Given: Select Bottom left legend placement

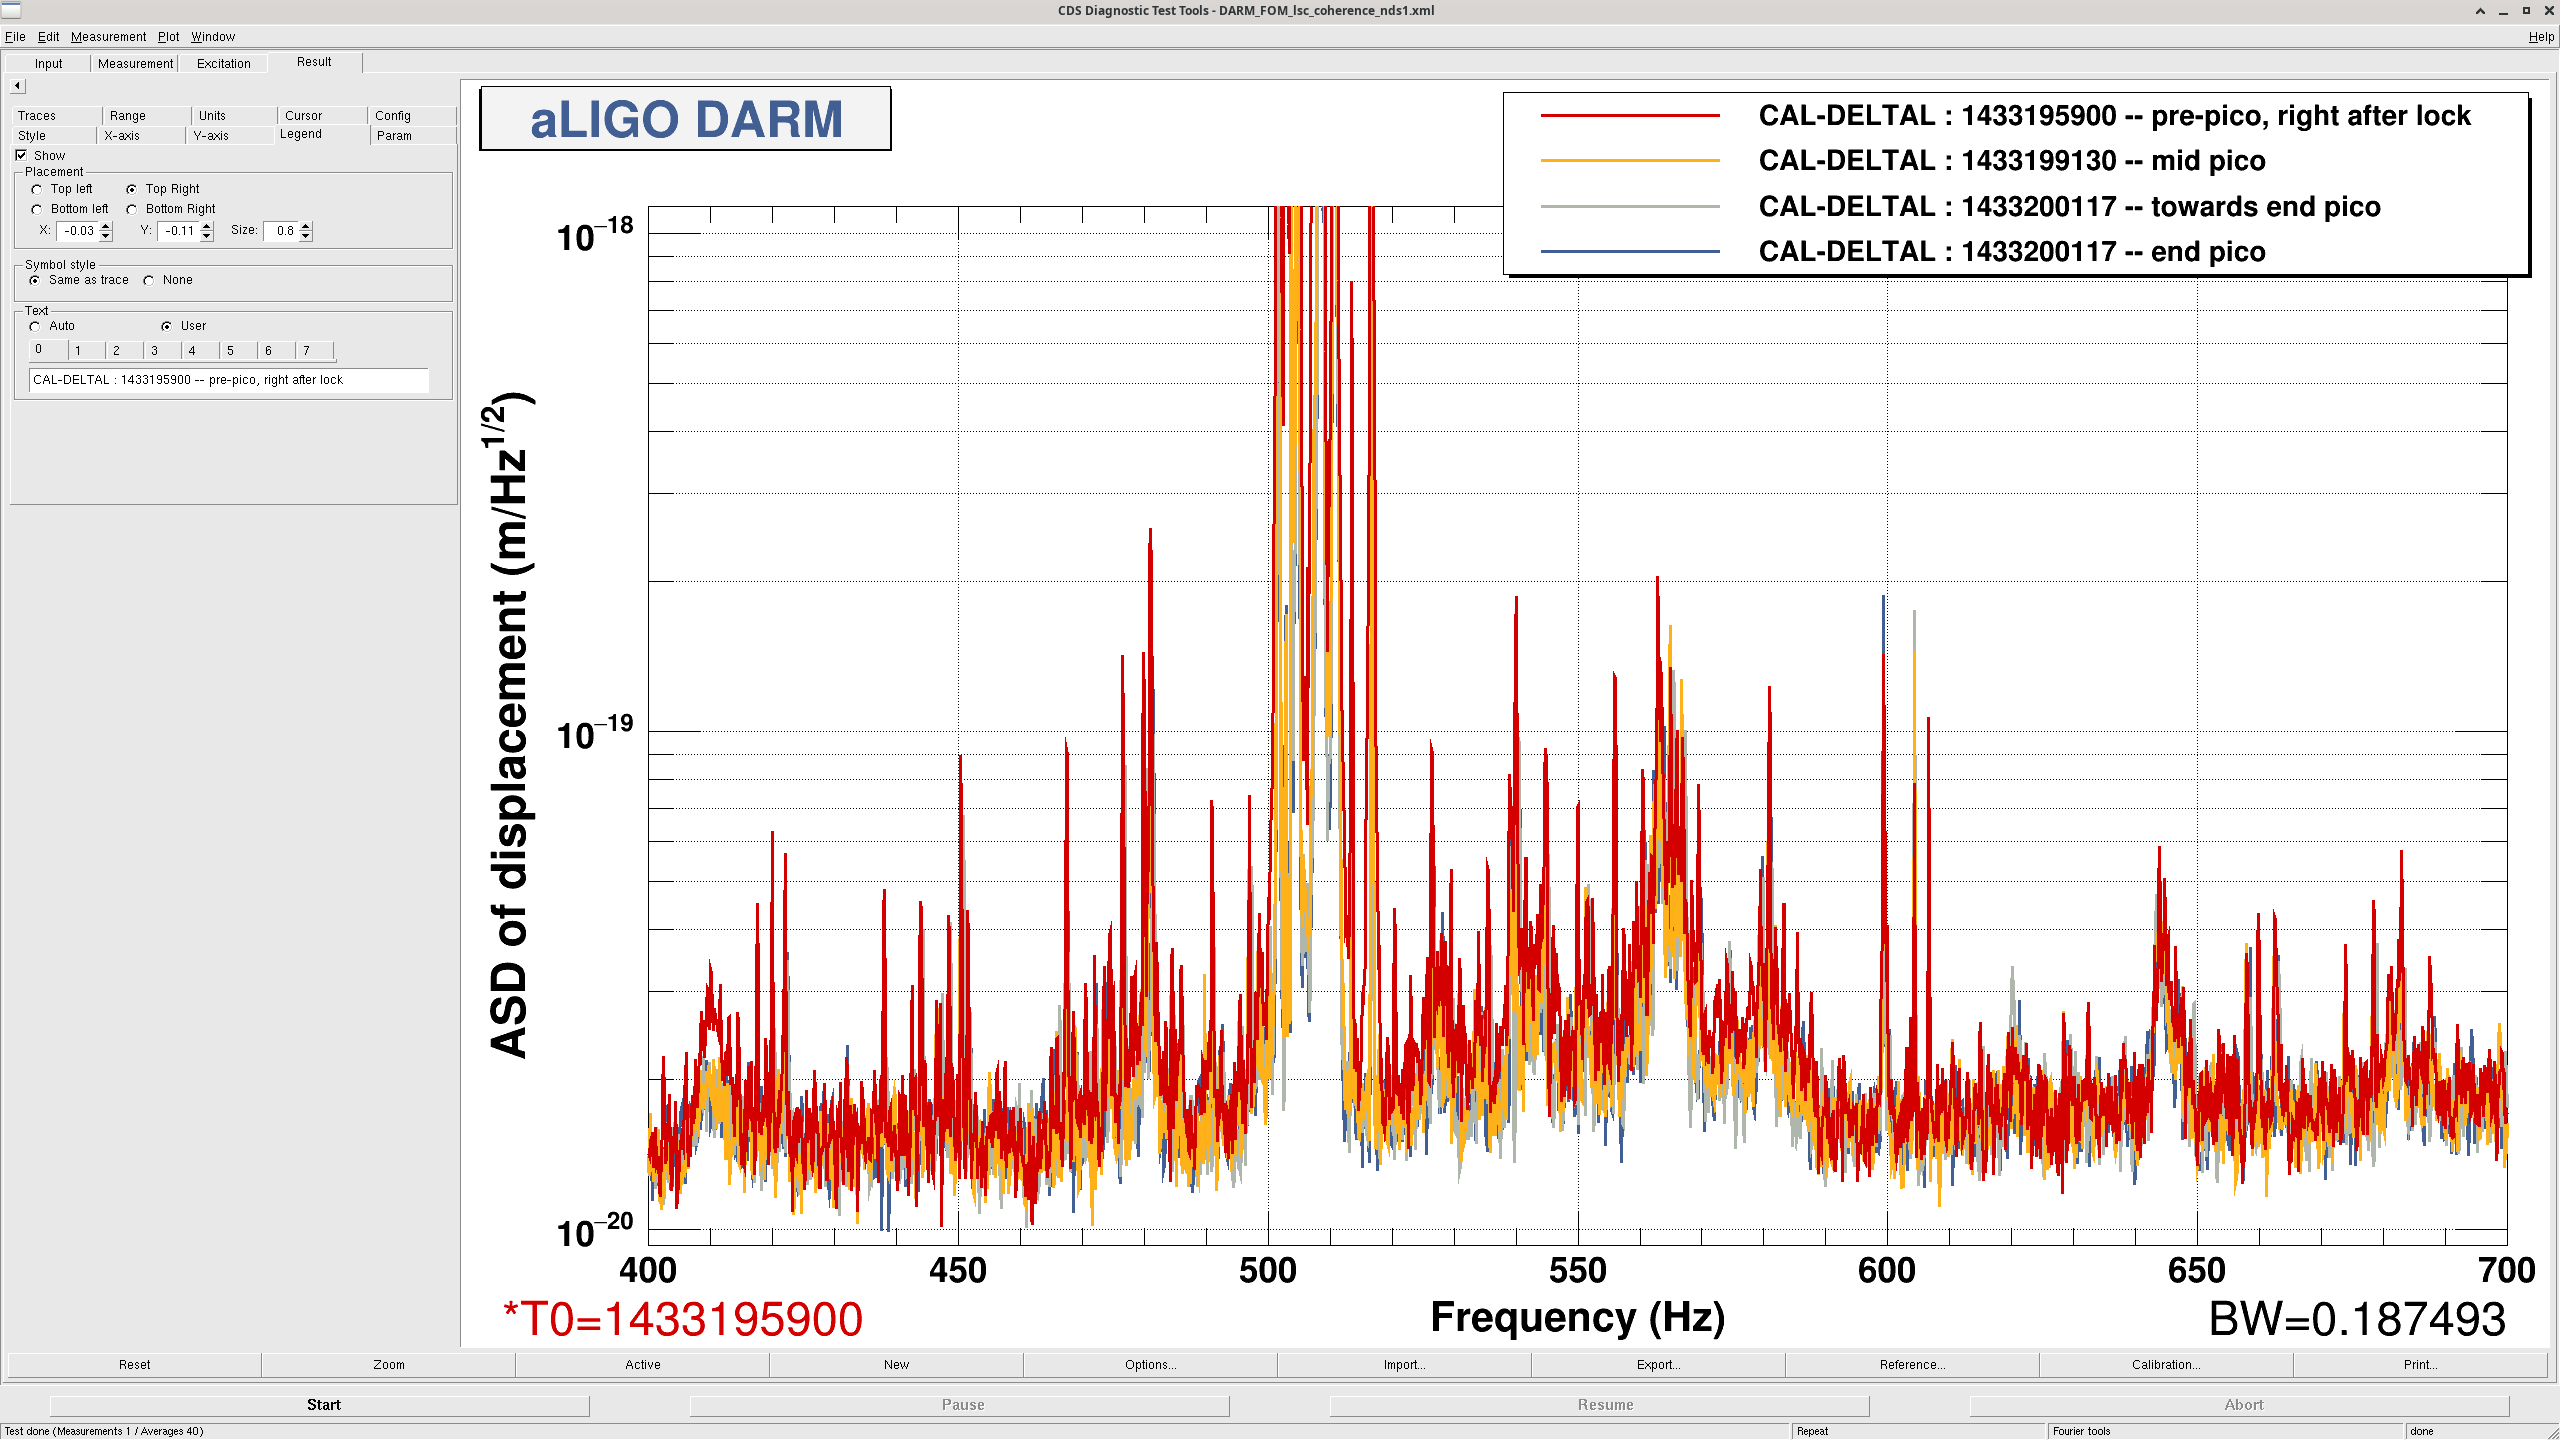Looking at the screenshot, I should 37,209.
